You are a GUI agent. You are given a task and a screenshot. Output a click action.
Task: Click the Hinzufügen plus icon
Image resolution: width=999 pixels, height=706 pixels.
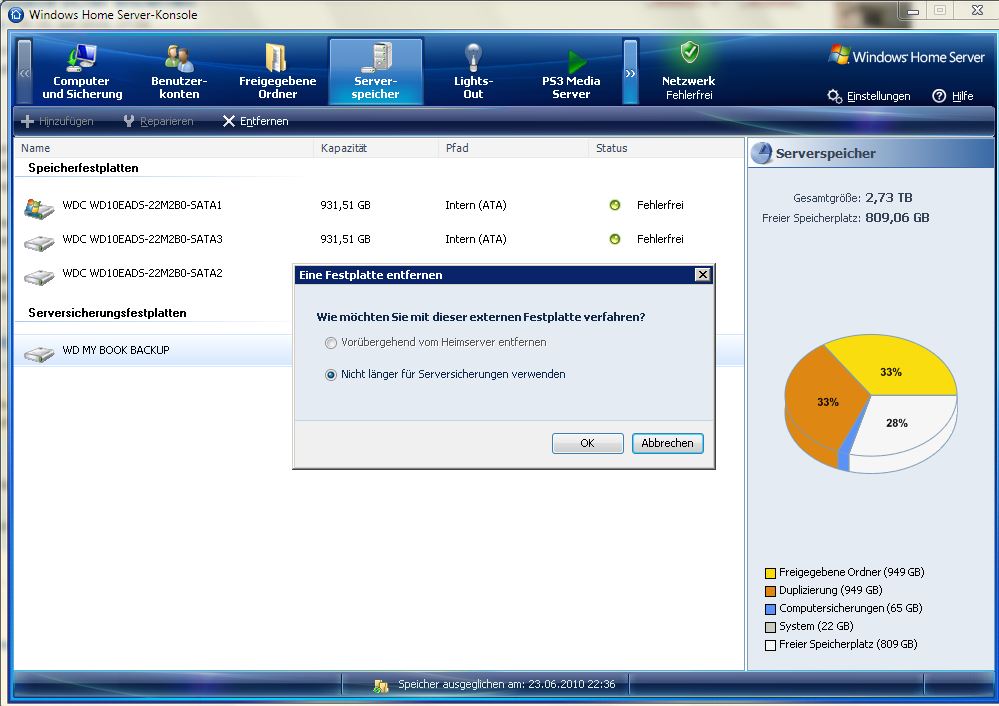click(27, 121)
